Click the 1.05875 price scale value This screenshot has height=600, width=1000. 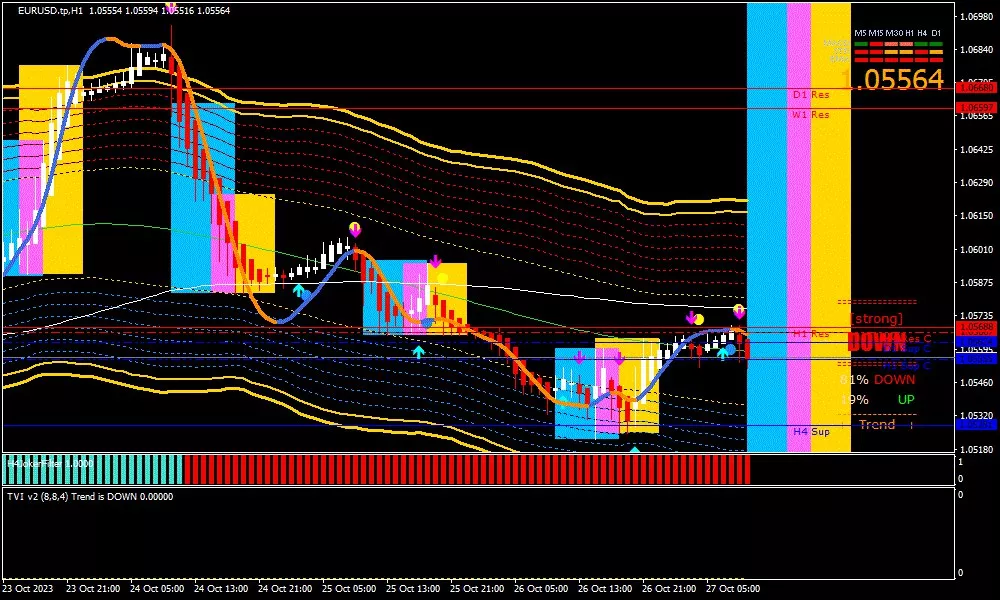976,282
